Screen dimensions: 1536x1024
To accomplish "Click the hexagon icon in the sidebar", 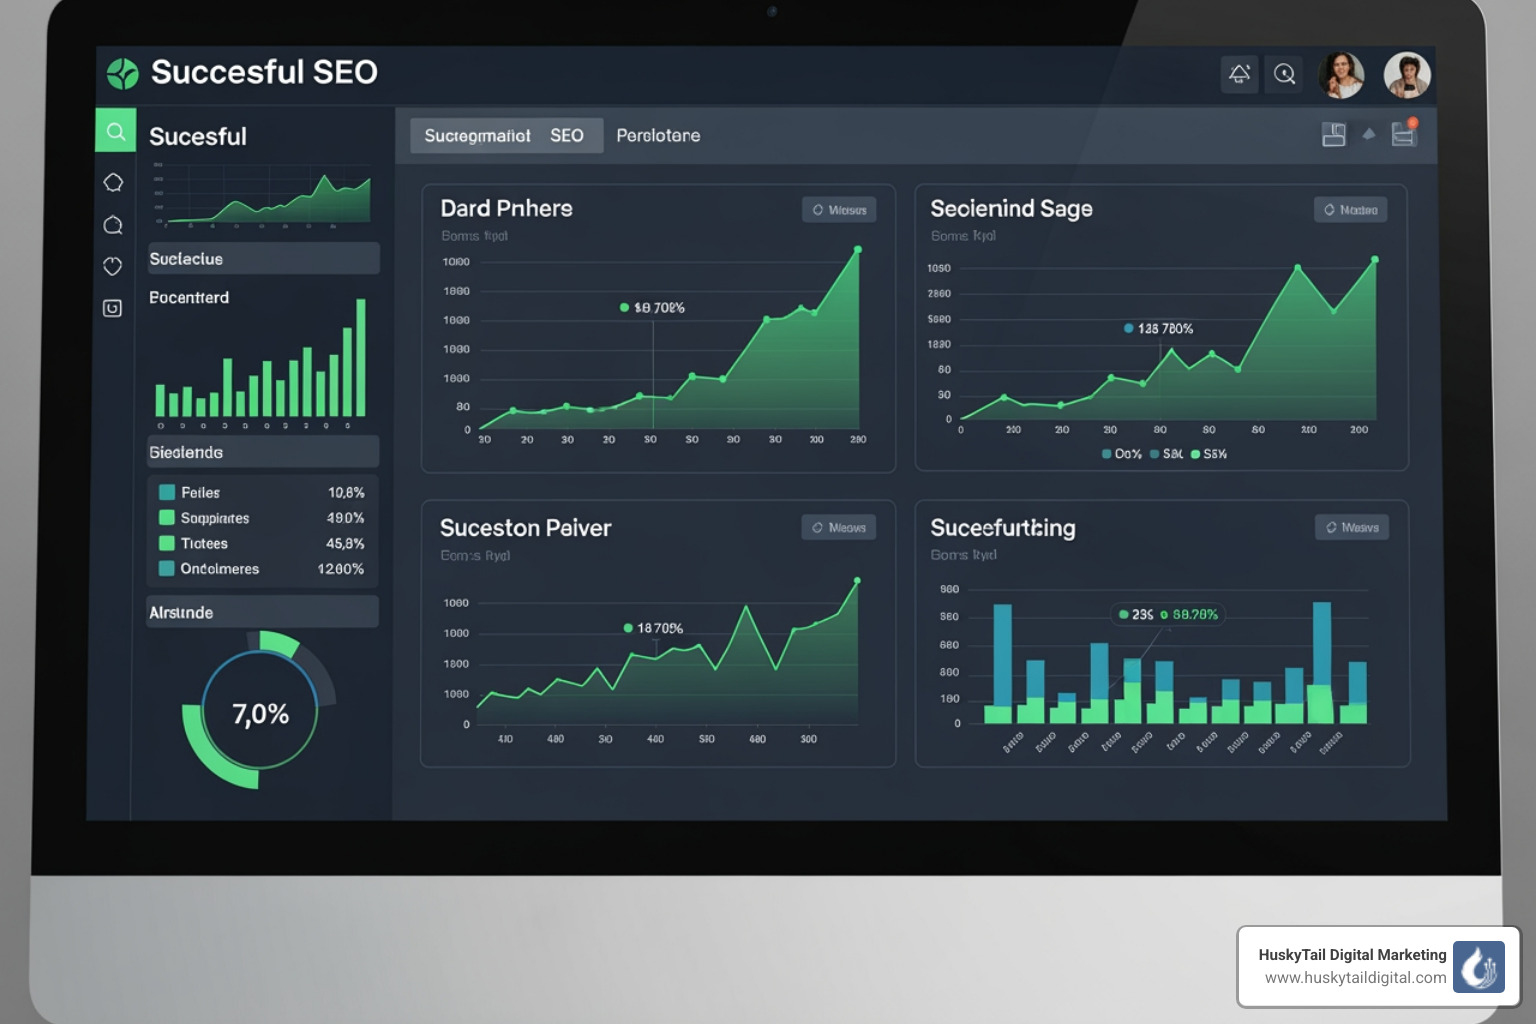I will (x=113, y=182).
